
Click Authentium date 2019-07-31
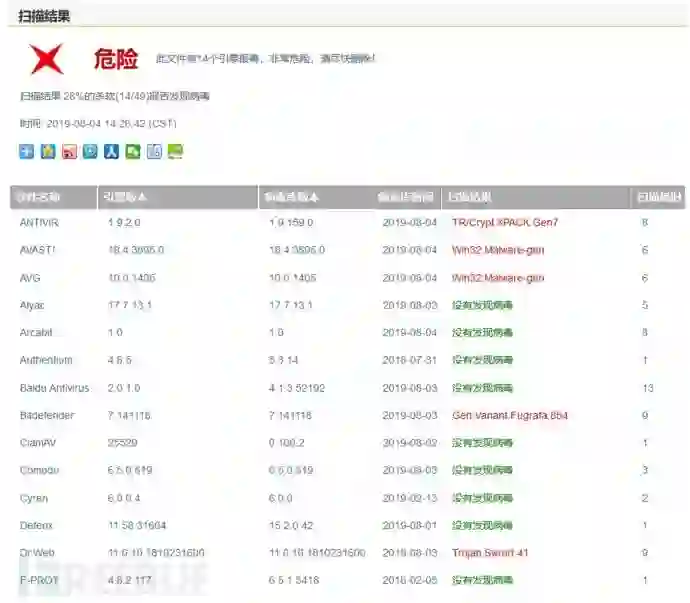pyautogui.click(x=410, y=360)
